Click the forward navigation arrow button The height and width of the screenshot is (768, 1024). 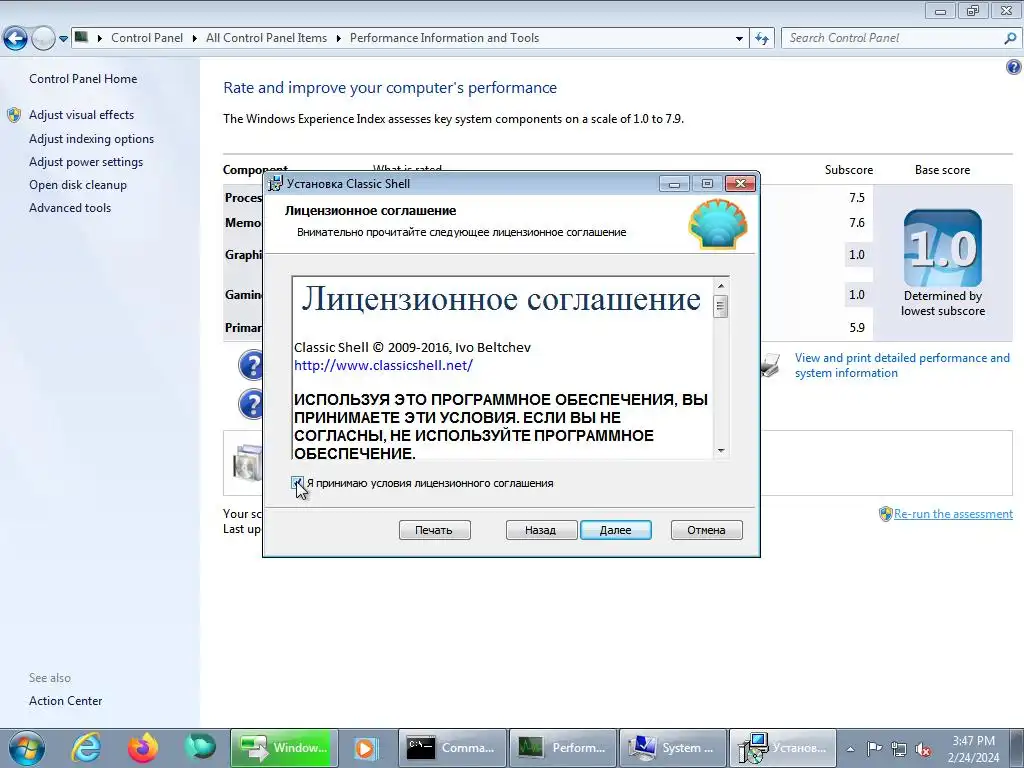point(43,39)
